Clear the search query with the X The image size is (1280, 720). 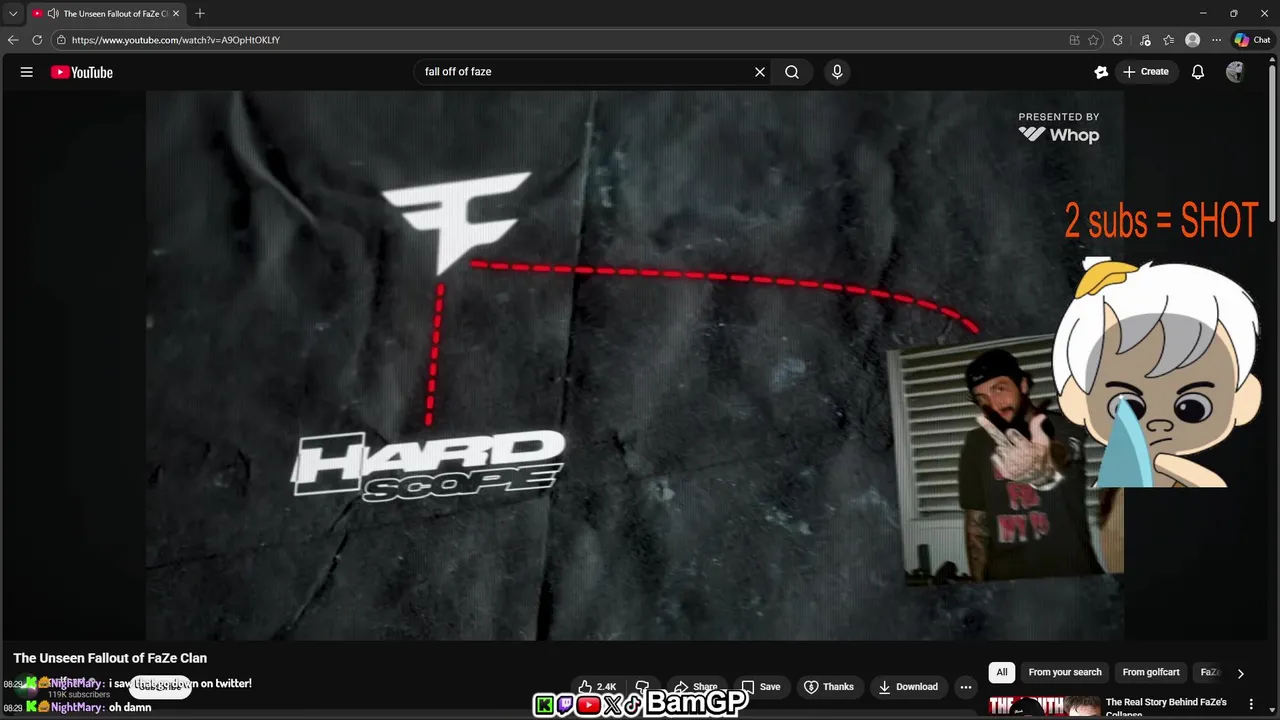click(x=760, y=72)
